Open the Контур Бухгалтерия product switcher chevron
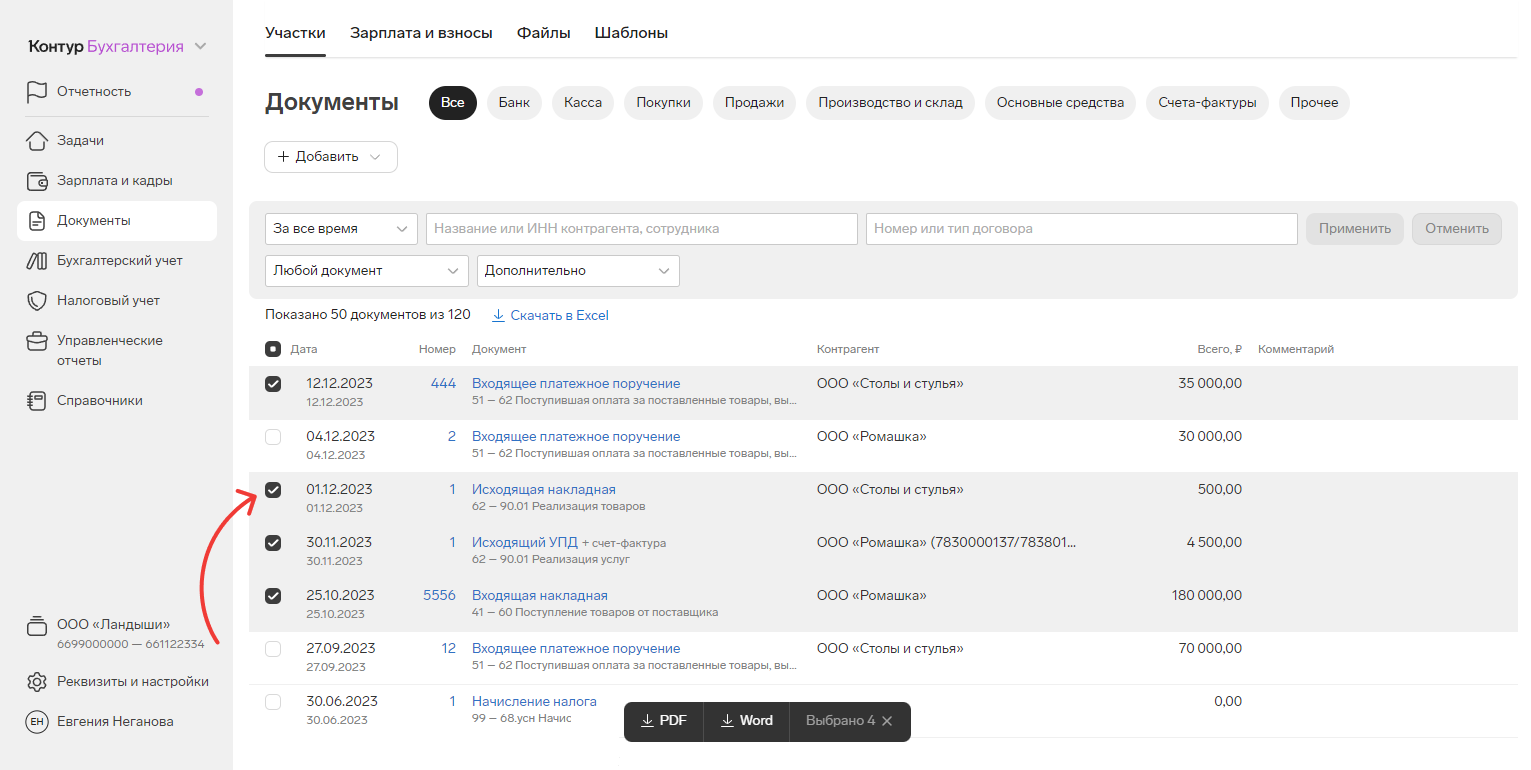1531x770 pixels. (x=200, y=46)
